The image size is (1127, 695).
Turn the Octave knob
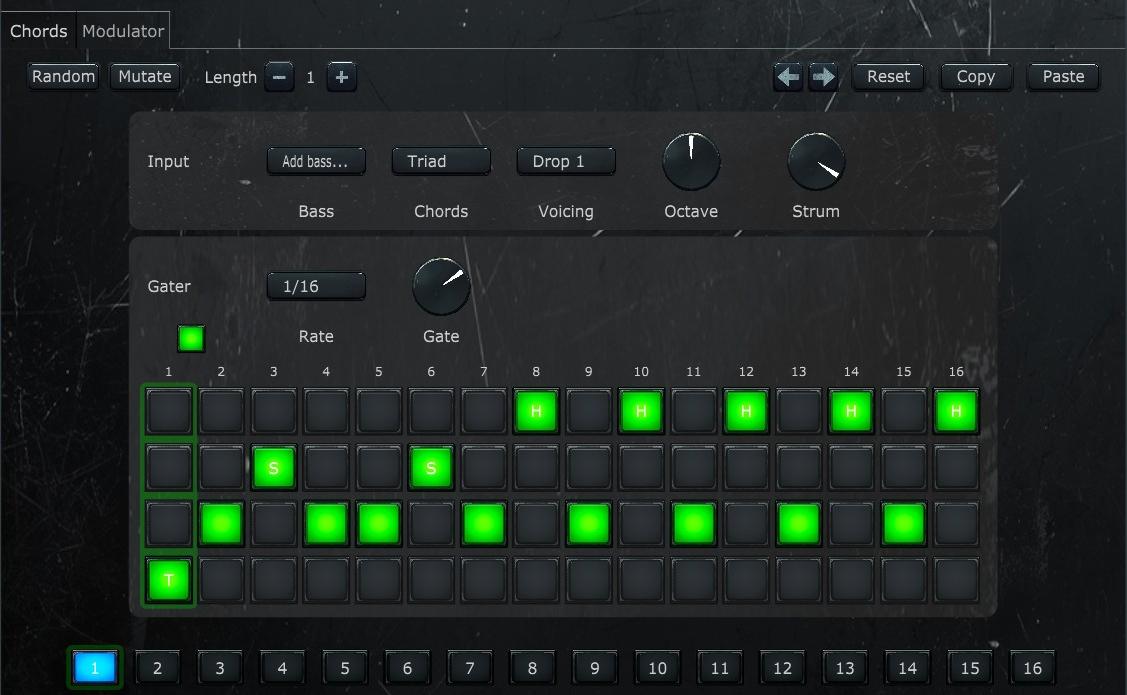[691, 162]
